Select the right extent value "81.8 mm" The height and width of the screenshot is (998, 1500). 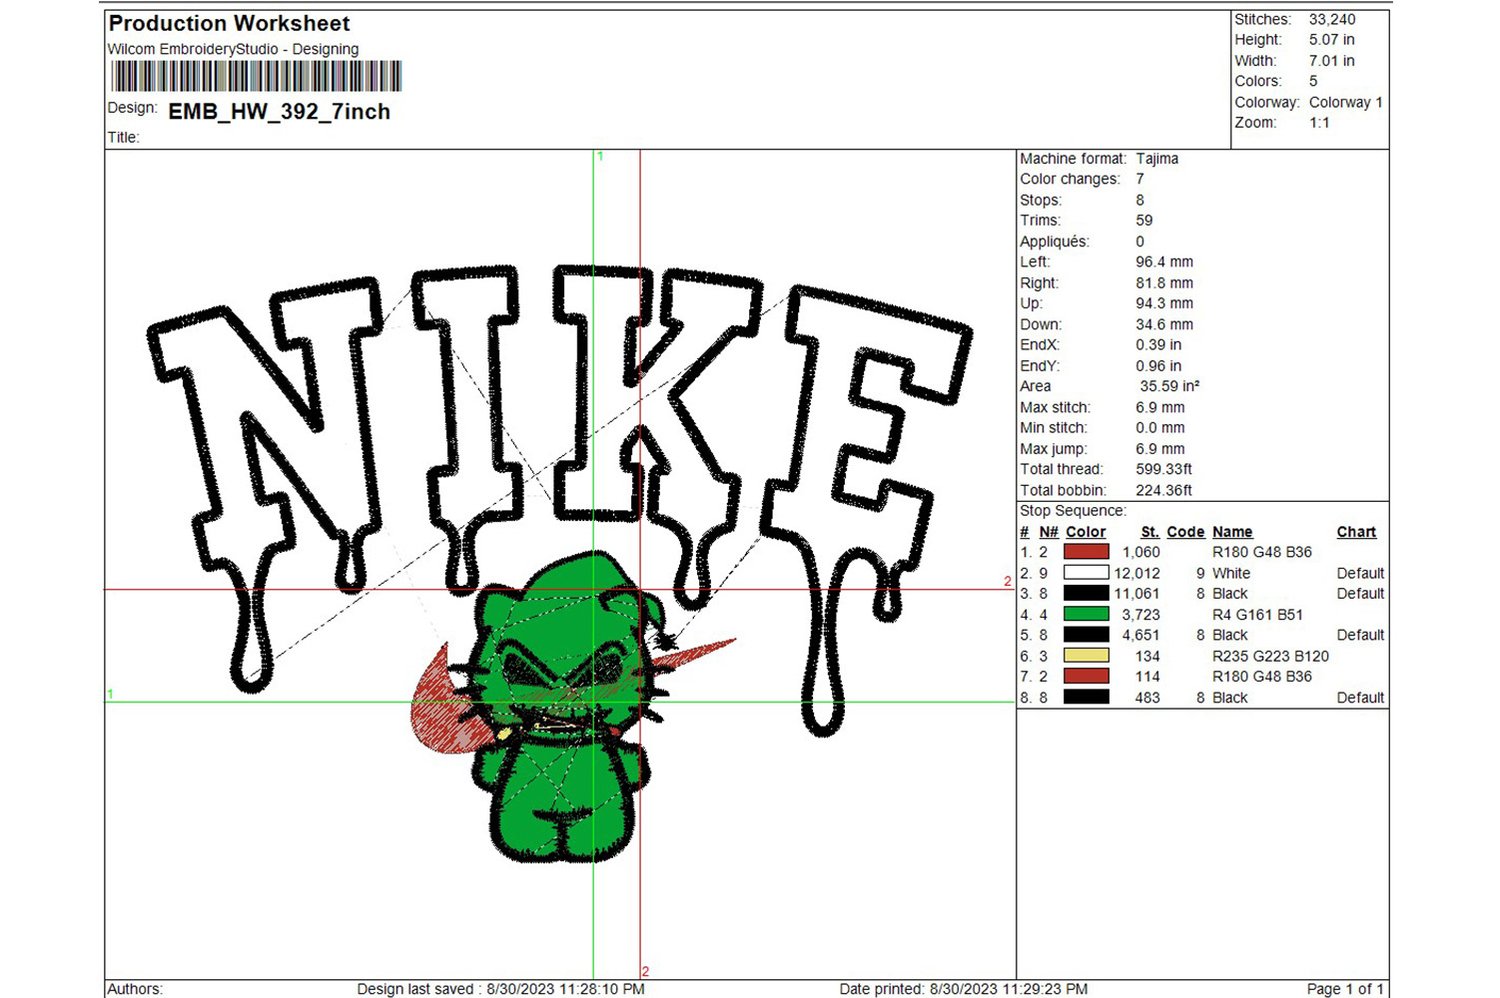point(1164,283)
